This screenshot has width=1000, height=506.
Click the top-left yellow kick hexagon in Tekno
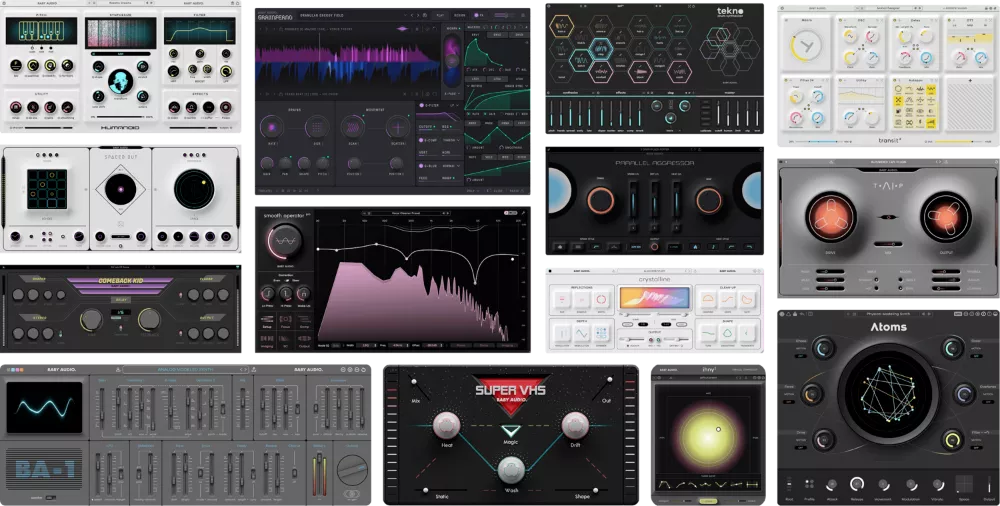coord(562,27)
